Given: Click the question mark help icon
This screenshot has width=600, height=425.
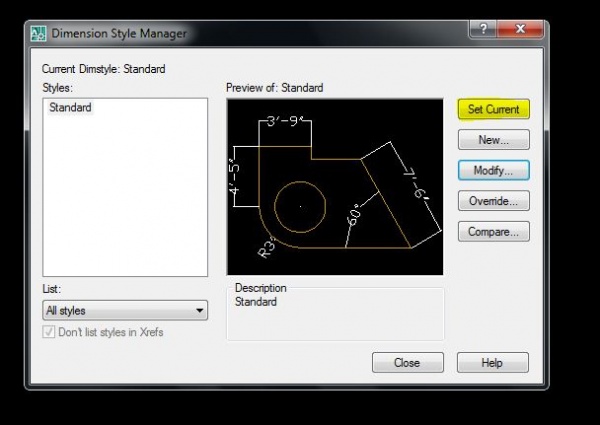Looking at the screenshot, I should (483, 29).
